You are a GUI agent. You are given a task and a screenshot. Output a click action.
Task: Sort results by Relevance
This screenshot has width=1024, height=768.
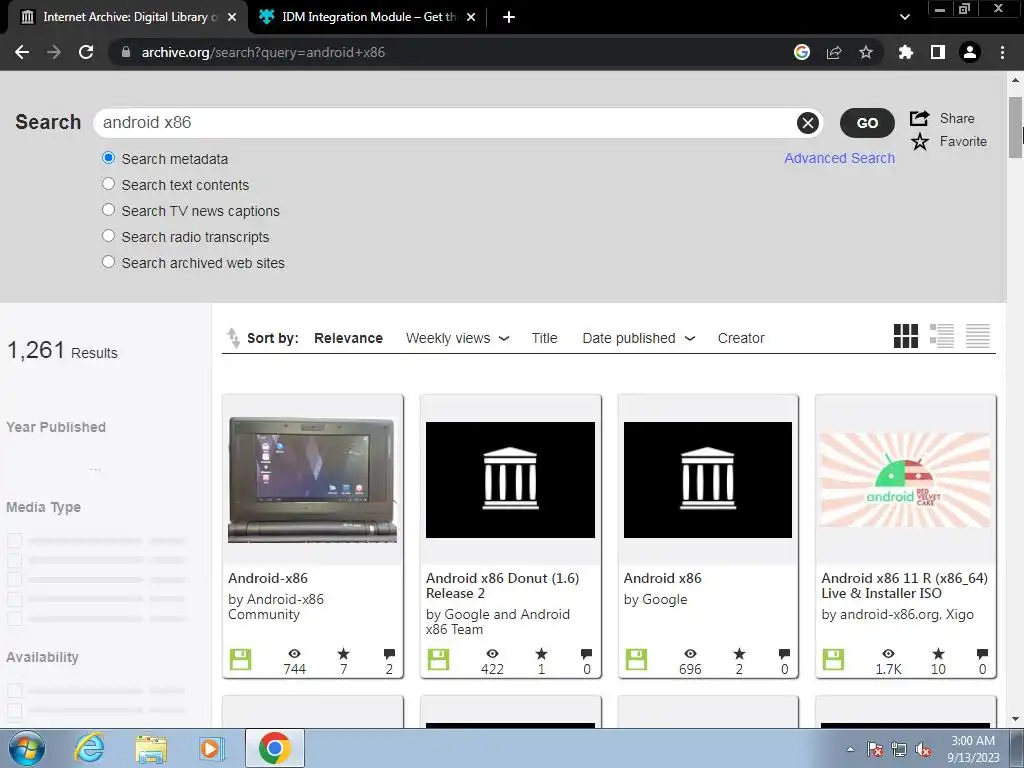point(348,338)
